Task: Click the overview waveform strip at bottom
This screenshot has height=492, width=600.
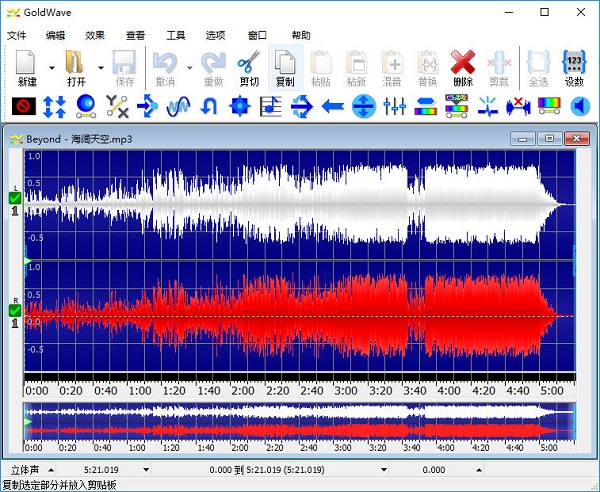Action: click(300, 421)
